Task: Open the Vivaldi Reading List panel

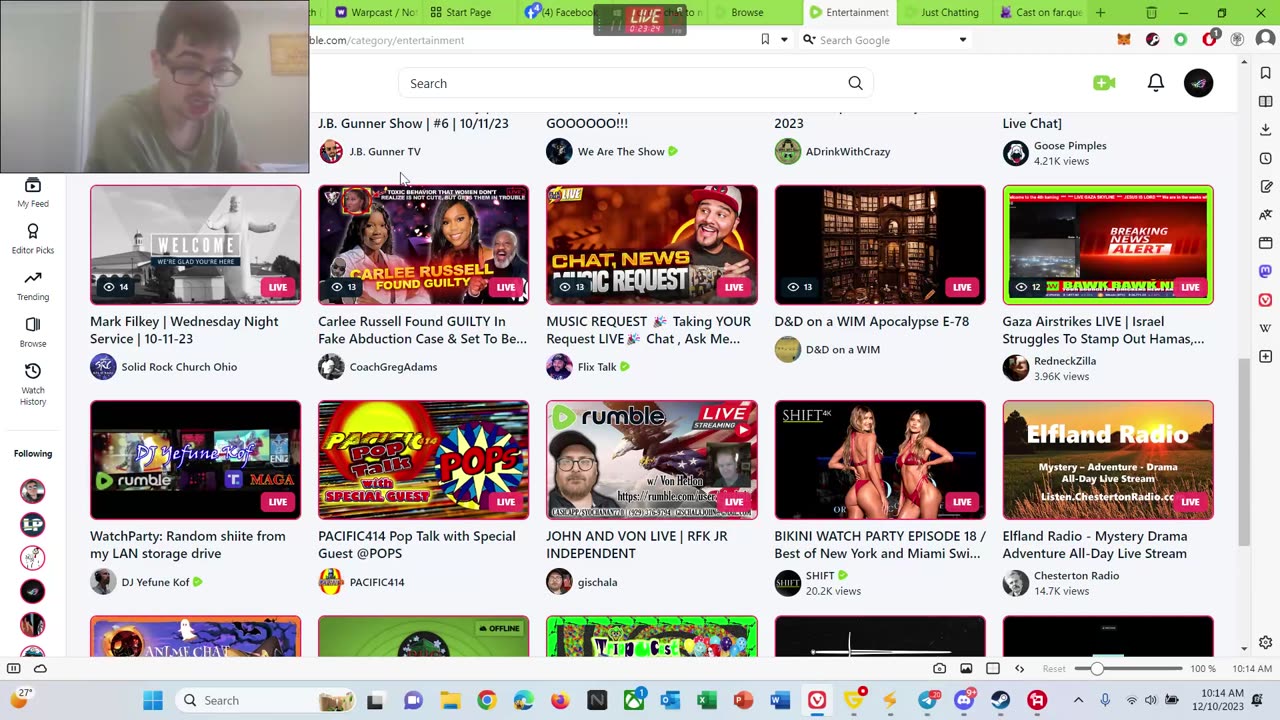Action: 1266,101
